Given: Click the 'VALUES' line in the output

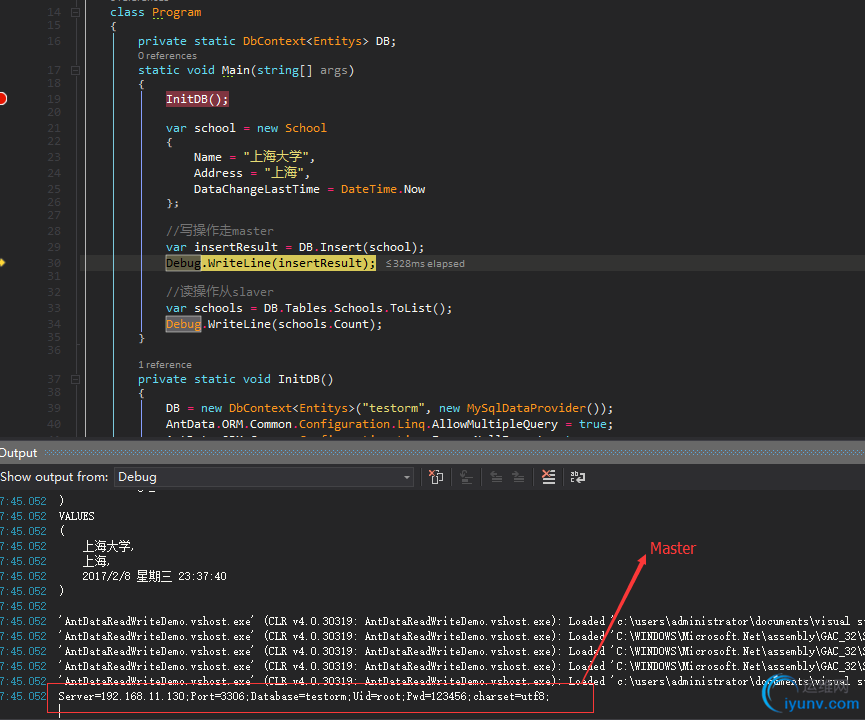Looking at the screenshot, I should click(77, 516).
